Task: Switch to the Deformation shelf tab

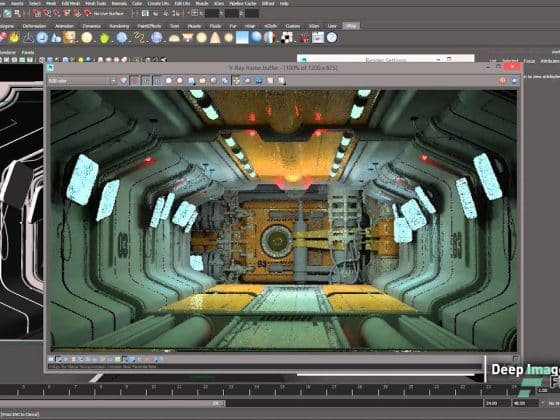Action: click(x=34, y=26)
